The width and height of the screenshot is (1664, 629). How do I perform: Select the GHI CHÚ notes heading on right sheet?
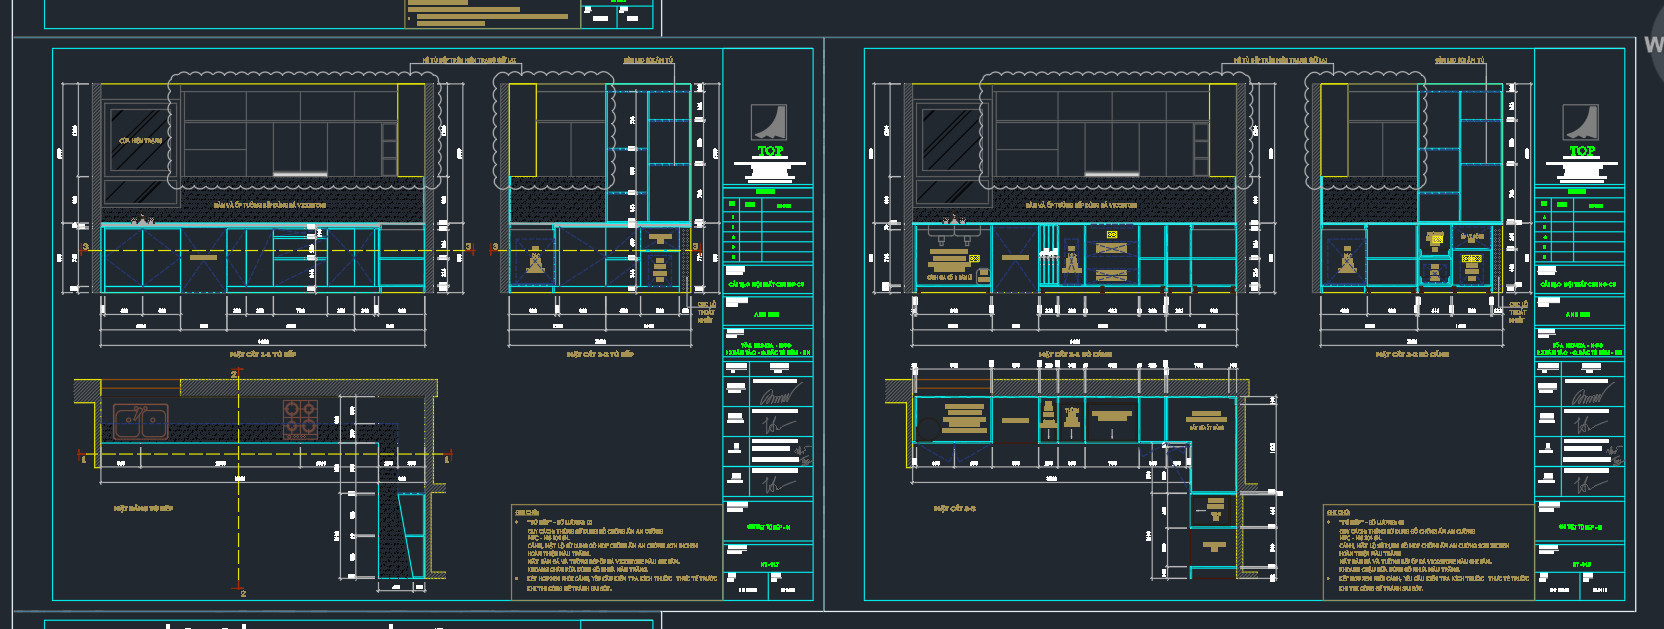point(1338,512)
